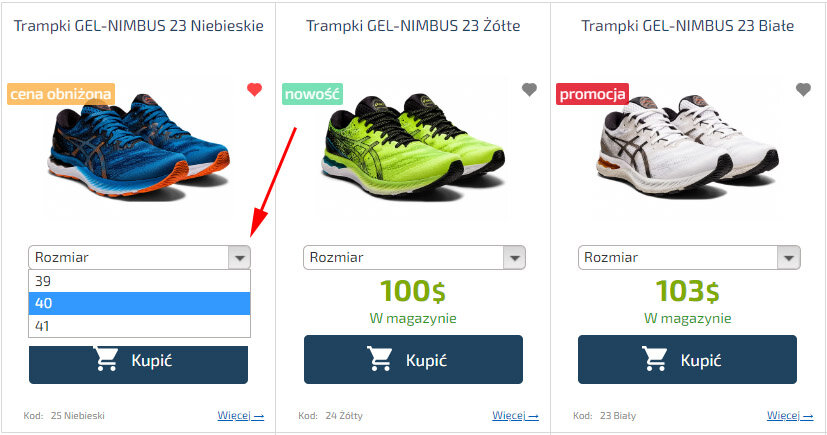Click cart icon on white sneakers Kupić
Screen dimensions: 827x435
tap(655, 359)
